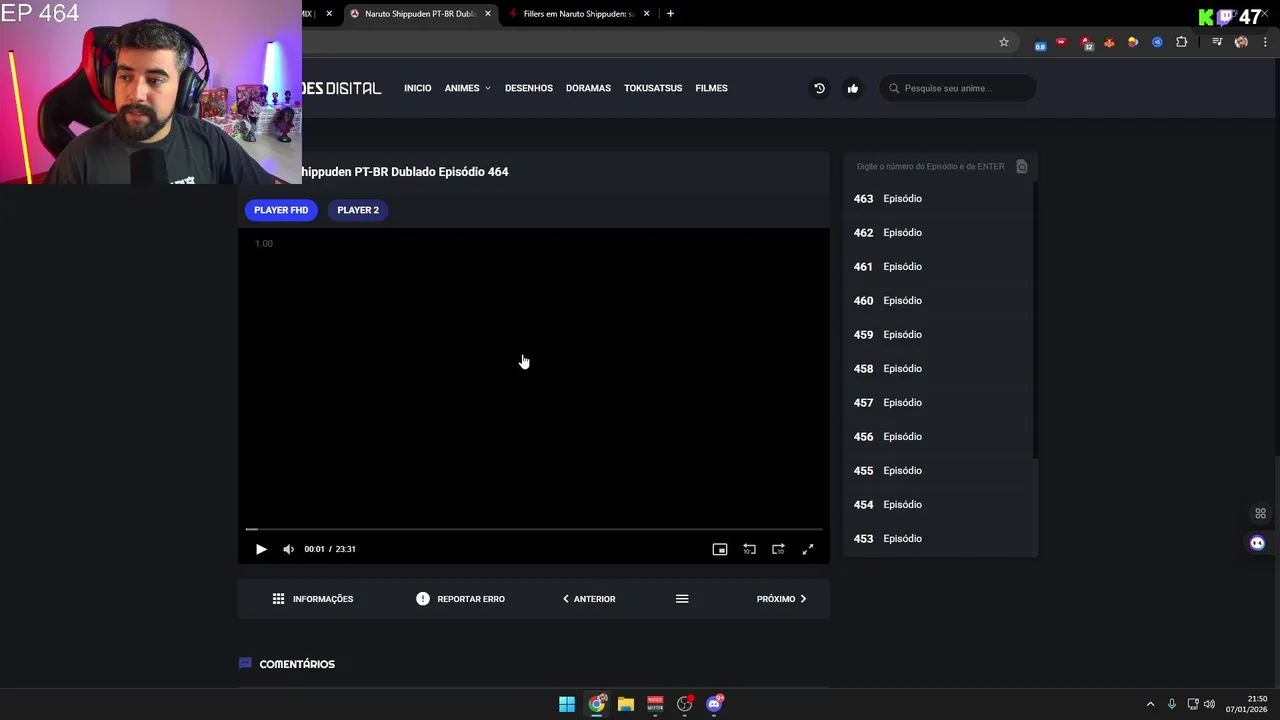Open a new browser tab
1280x720 pixels.
point(670,14)
